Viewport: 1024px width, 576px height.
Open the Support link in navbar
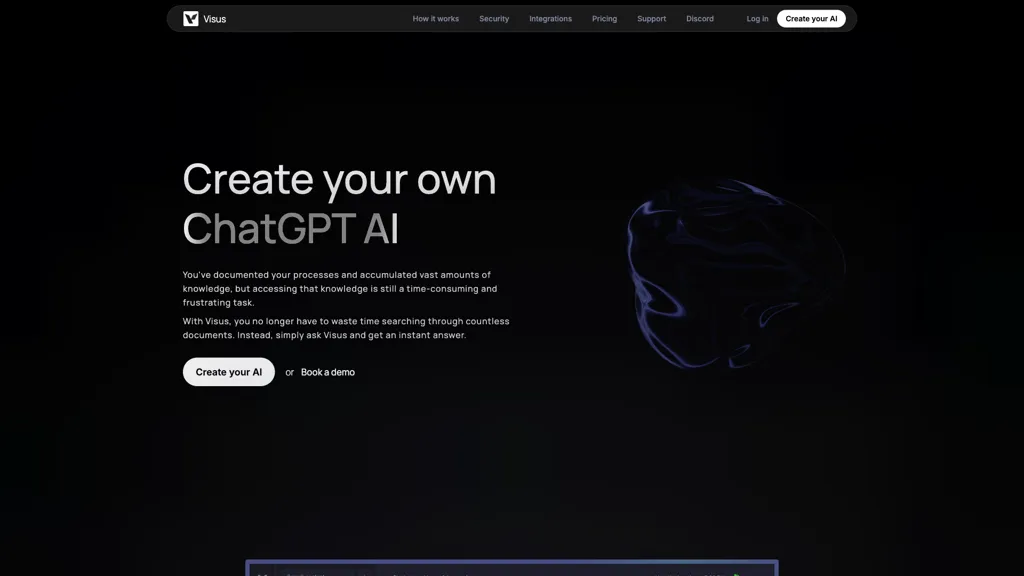(652, 19)
